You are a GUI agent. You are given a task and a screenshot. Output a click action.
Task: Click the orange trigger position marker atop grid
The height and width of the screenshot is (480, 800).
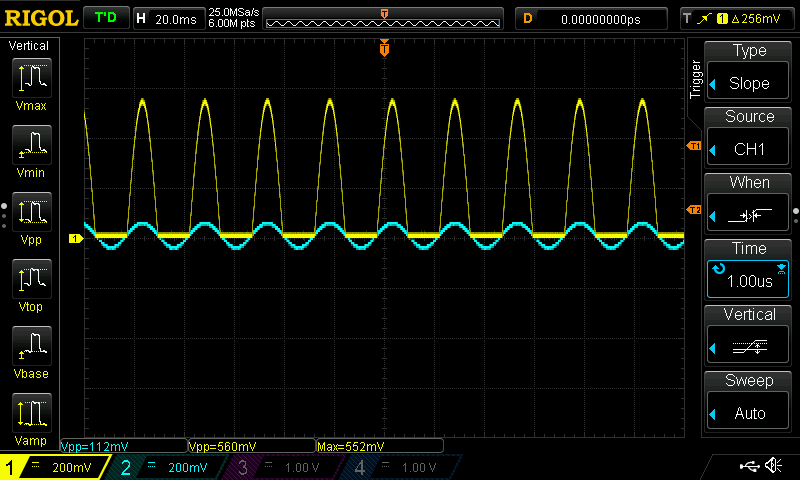384,48
